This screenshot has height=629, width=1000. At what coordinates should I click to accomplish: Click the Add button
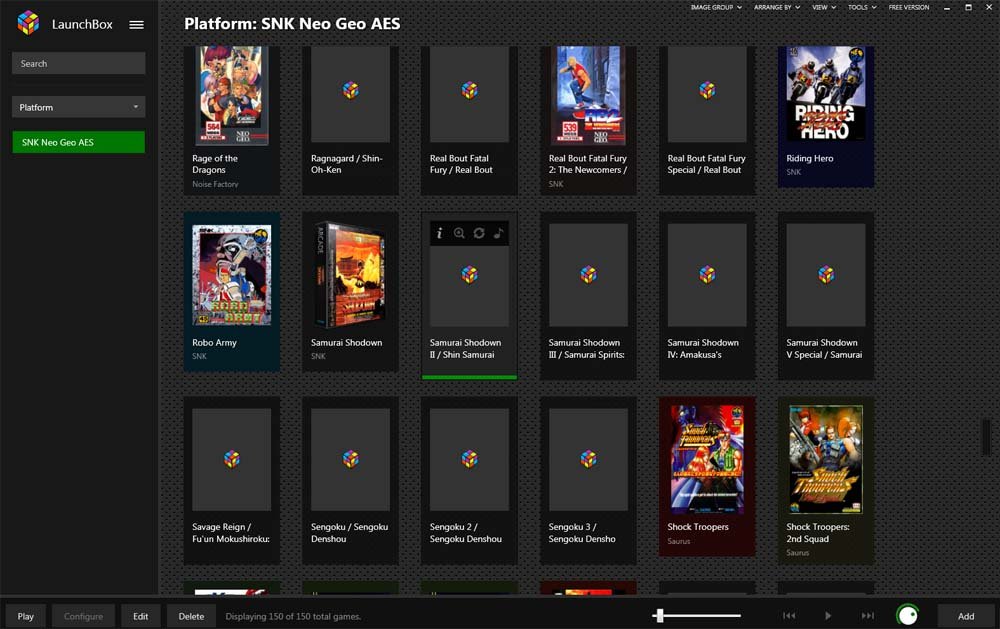point(966,616)
